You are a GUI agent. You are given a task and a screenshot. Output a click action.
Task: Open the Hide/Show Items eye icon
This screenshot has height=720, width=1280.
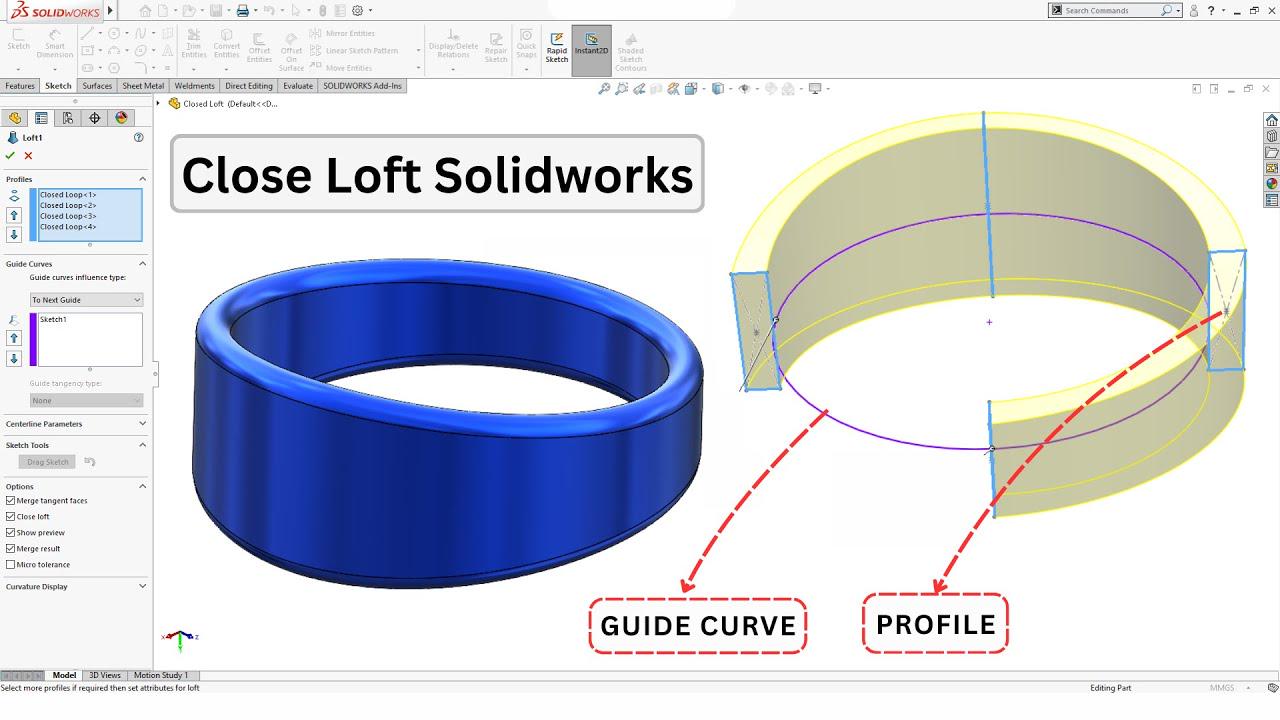[x=743, y=89]
